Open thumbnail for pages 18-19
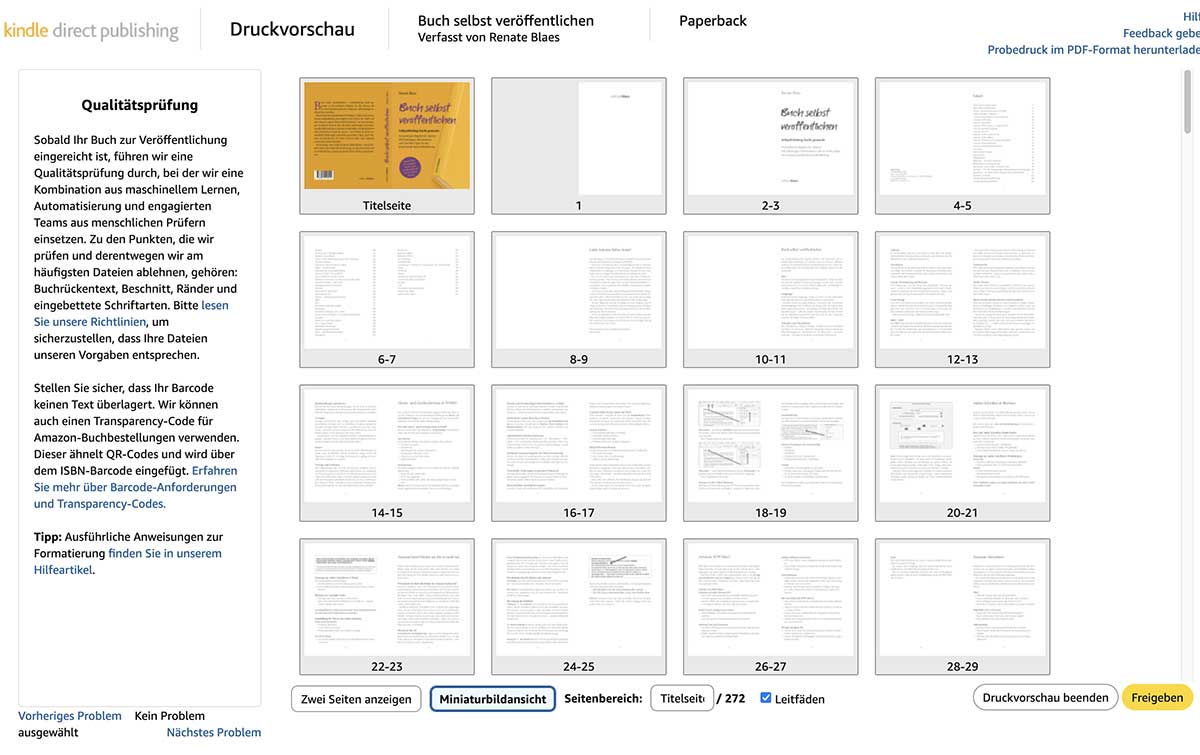 [771, 443]
